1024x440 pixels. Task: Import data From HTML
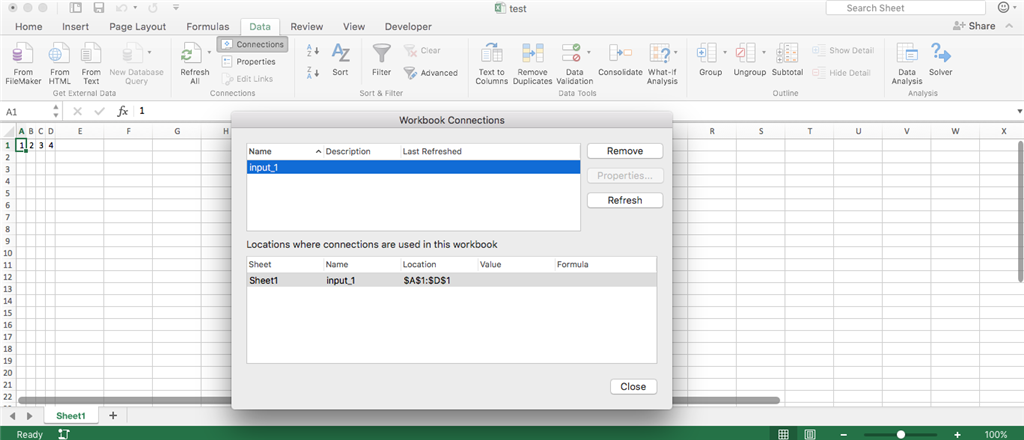(59, 64)
